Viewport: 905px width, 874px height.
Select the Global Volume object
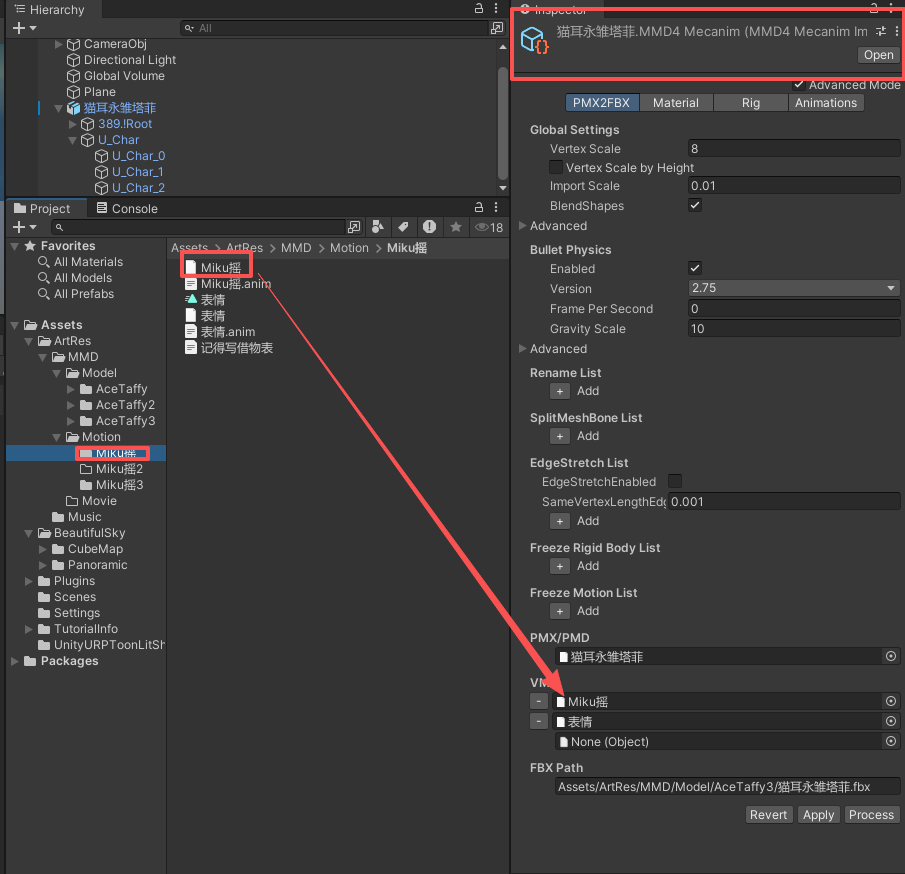[x=124, y=76]
